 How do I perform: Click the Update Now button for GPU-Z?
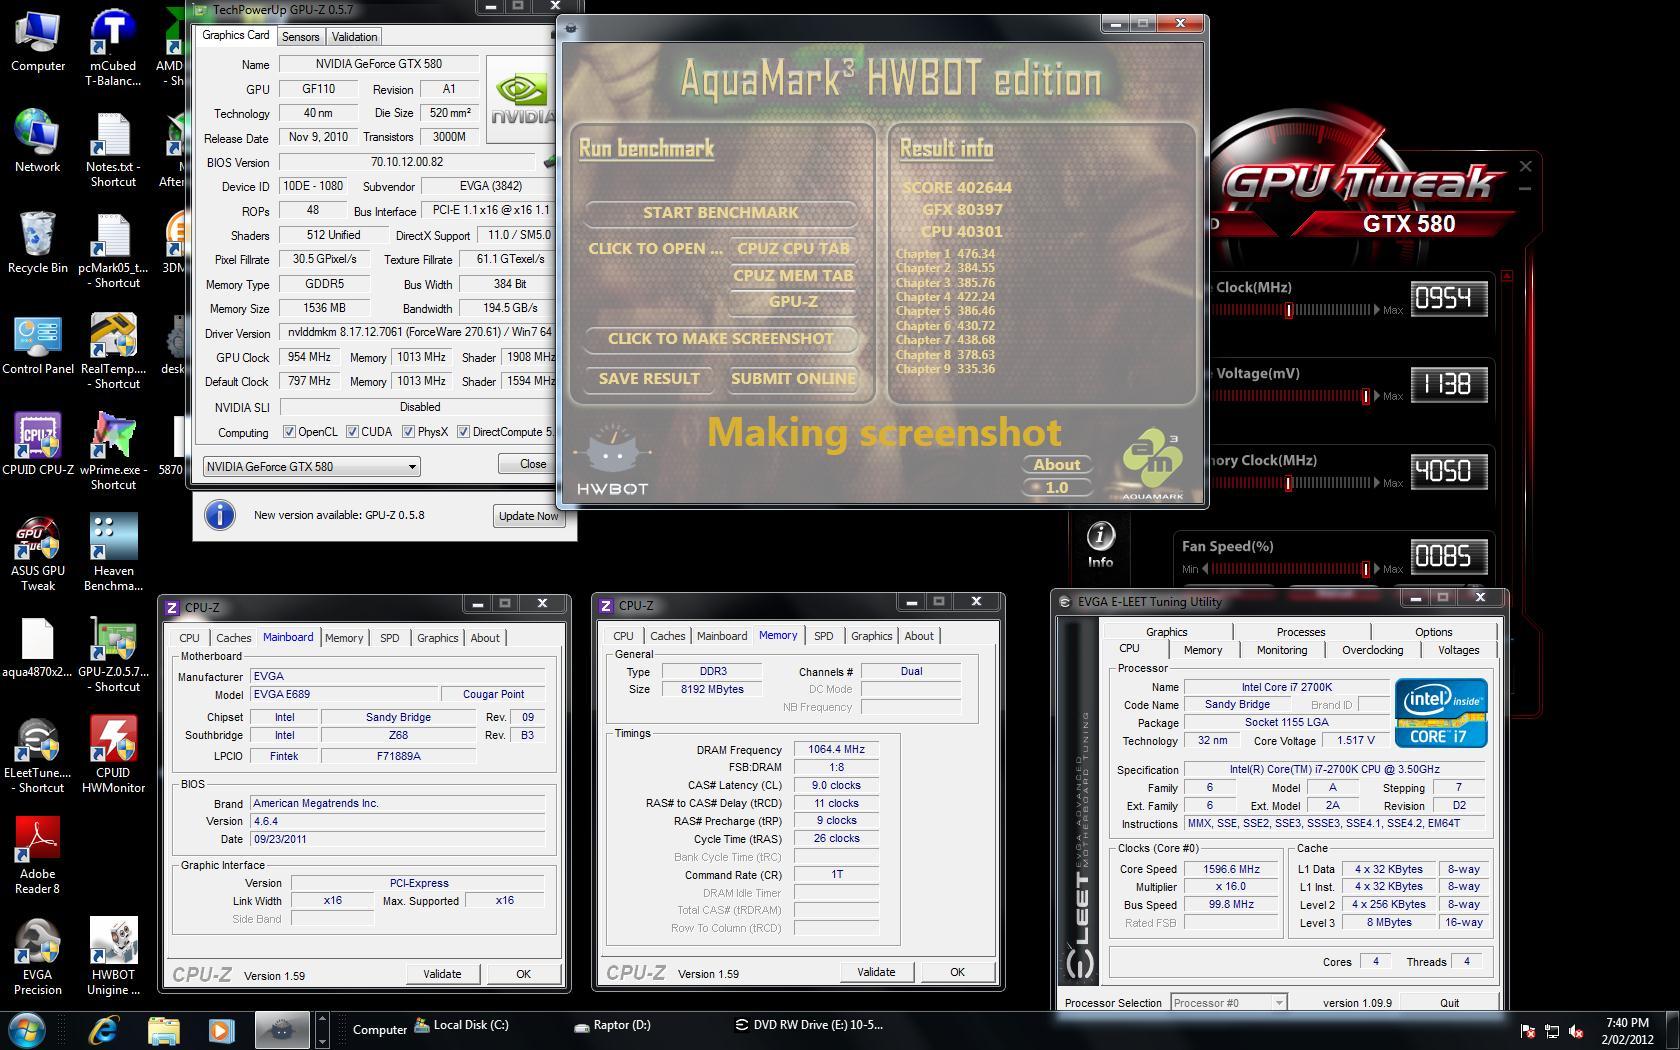point(528,516)
